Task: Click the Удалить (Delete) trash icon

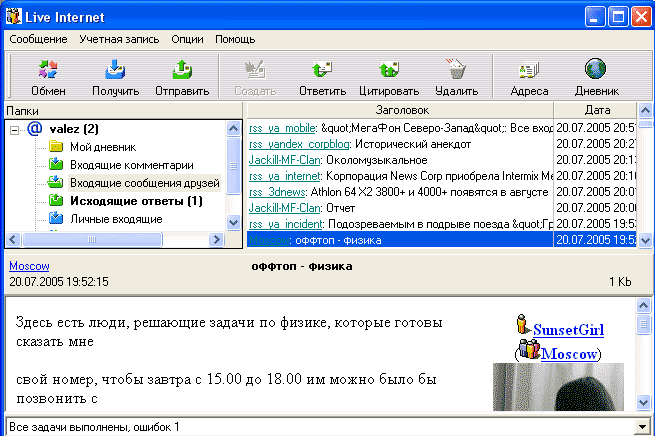Action: [x=457, y=71]
